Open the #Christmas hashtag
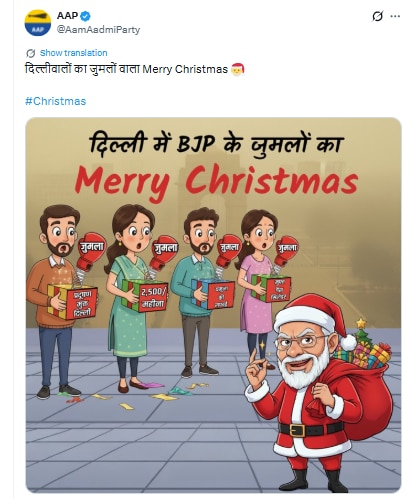The width and height of the screenshot is (412, 499). (x=56, y=101)
